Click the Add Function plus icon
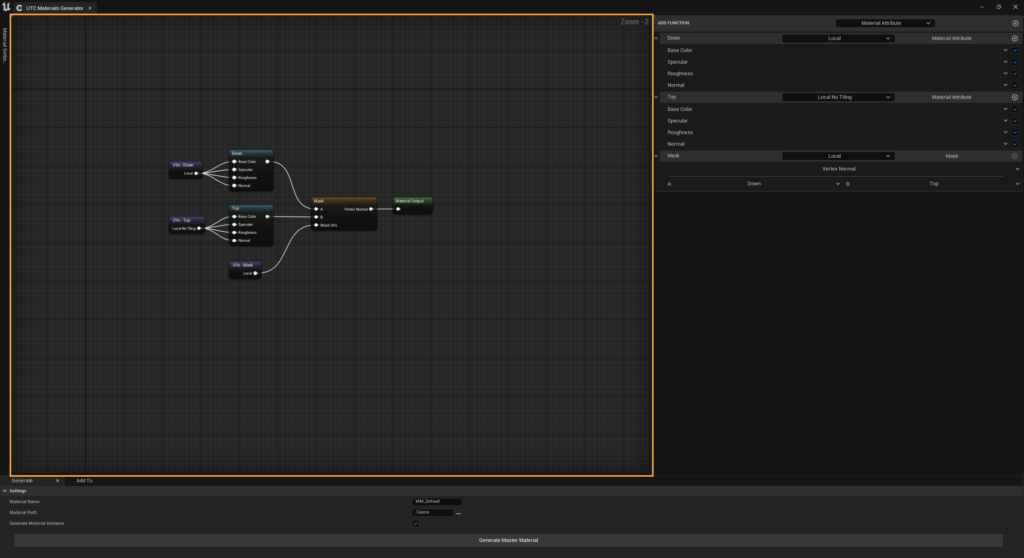Image resolution: width=1024 pixels, height=558 pixels. tap(1015, 22)
